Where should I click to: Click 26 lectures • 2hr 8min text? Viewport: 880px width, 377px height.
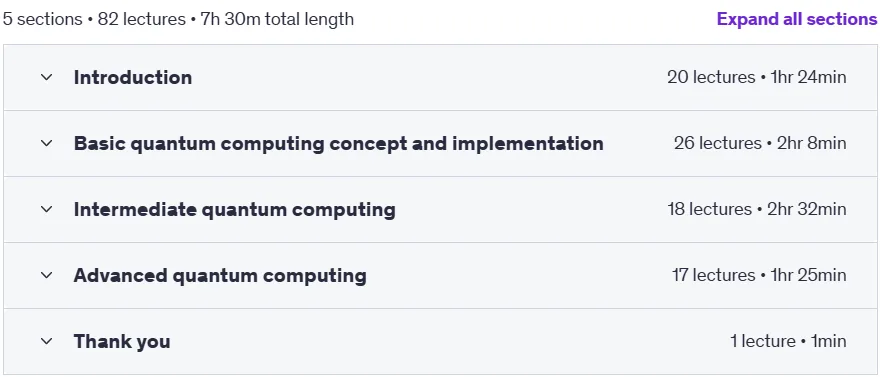click(x=760, y=144)
